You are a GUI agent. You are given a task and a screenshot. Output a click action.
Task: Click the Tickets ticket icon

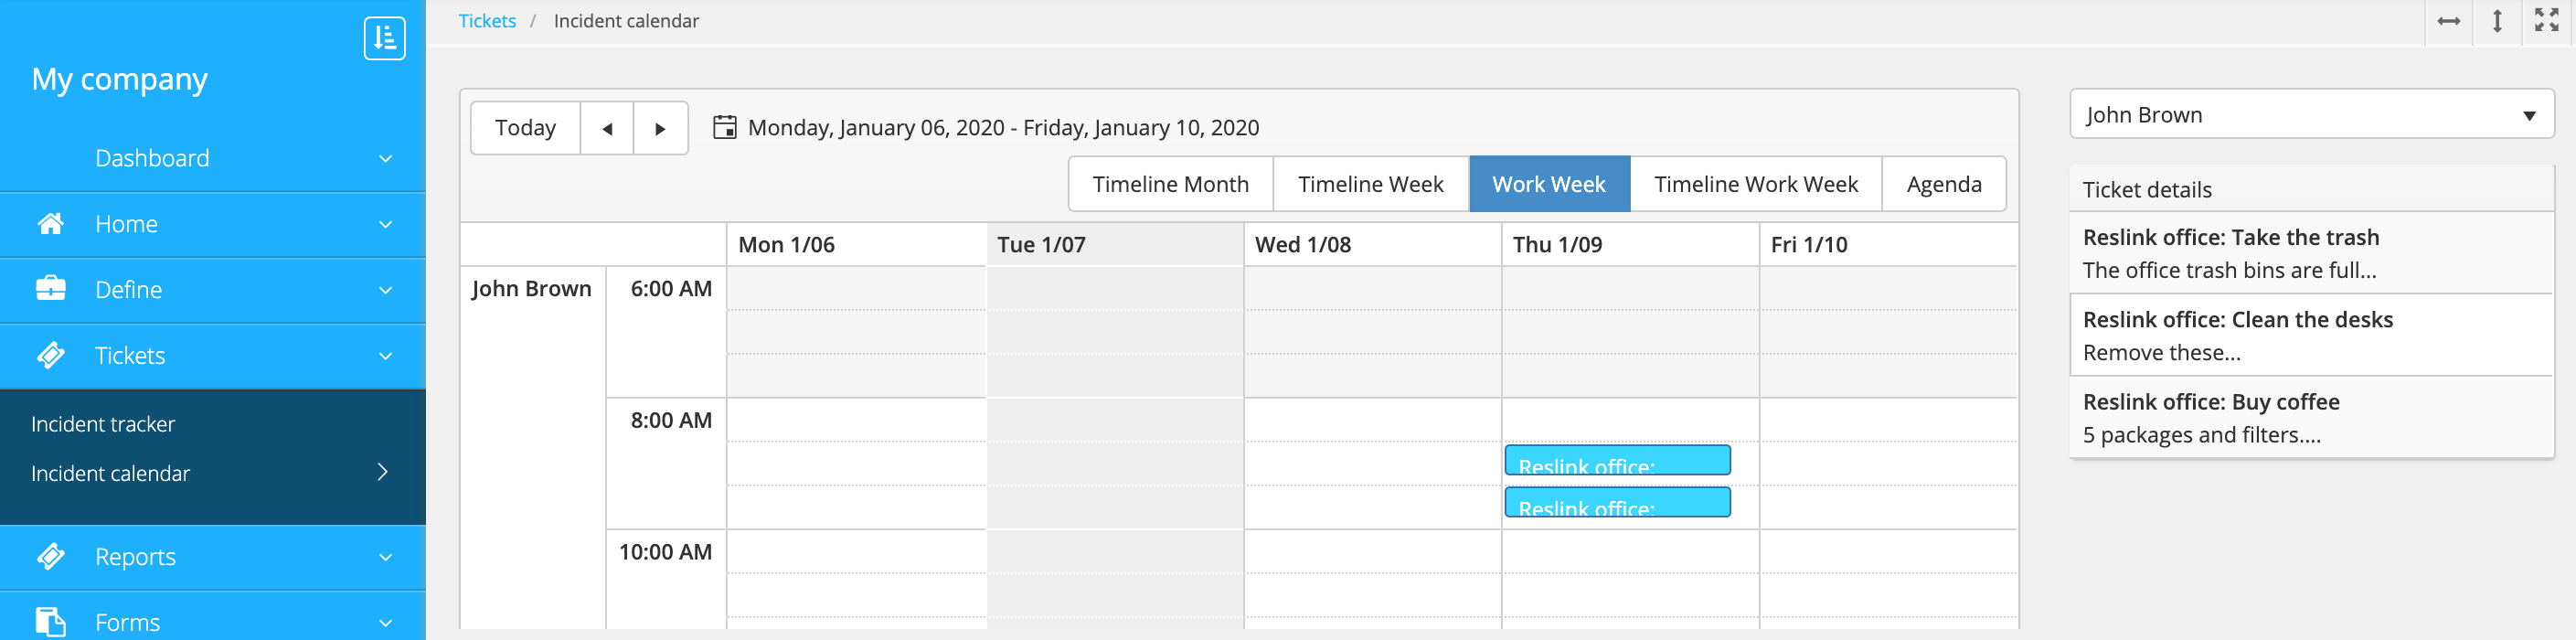point(50,355)
